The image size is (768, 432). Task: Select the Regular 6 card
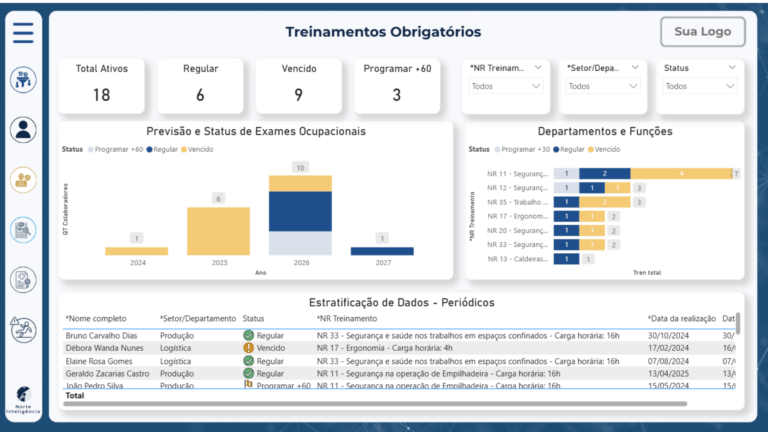click(x=200, y=86)
